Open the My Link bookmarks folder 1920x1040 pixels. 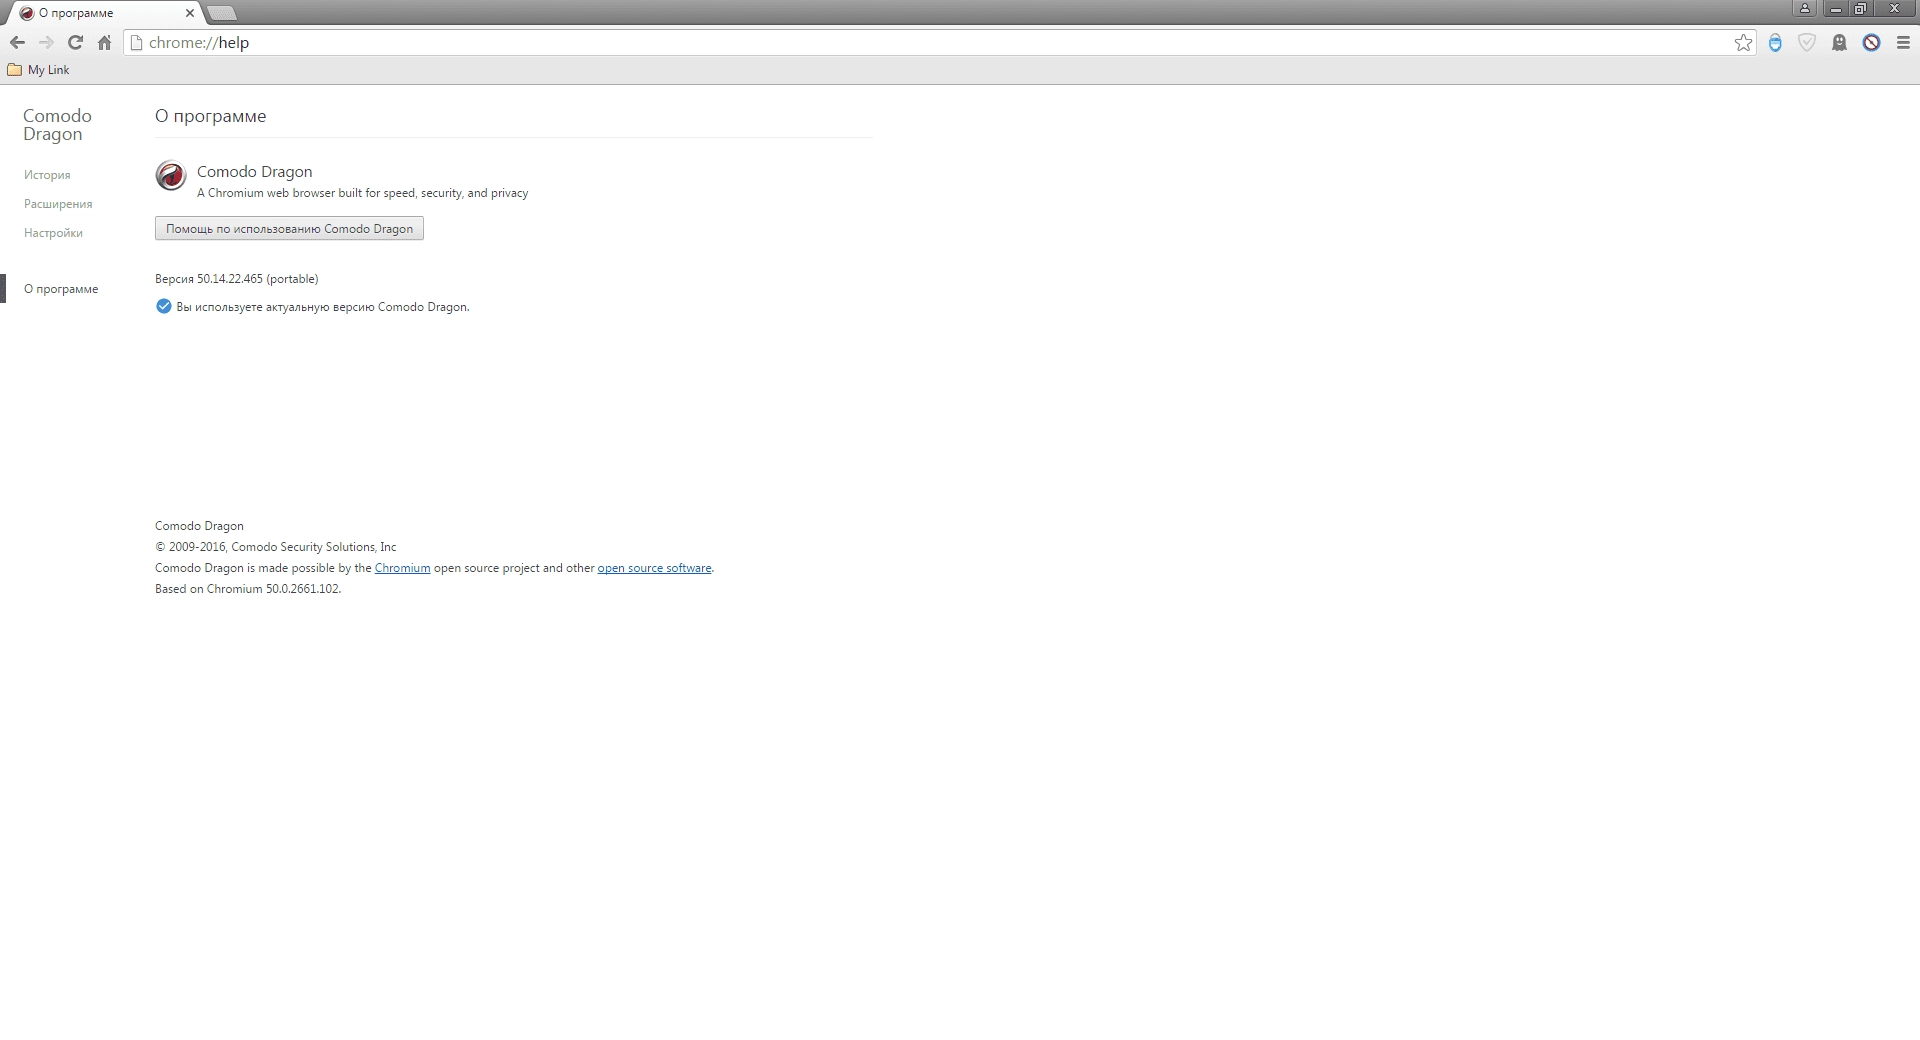(x=39, y=70)
